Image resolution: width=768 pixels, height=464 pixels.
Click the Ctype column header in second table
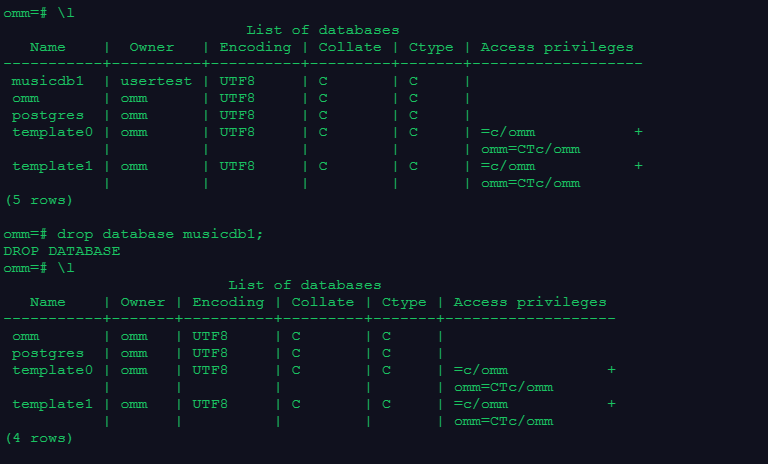tap(404, 302)
